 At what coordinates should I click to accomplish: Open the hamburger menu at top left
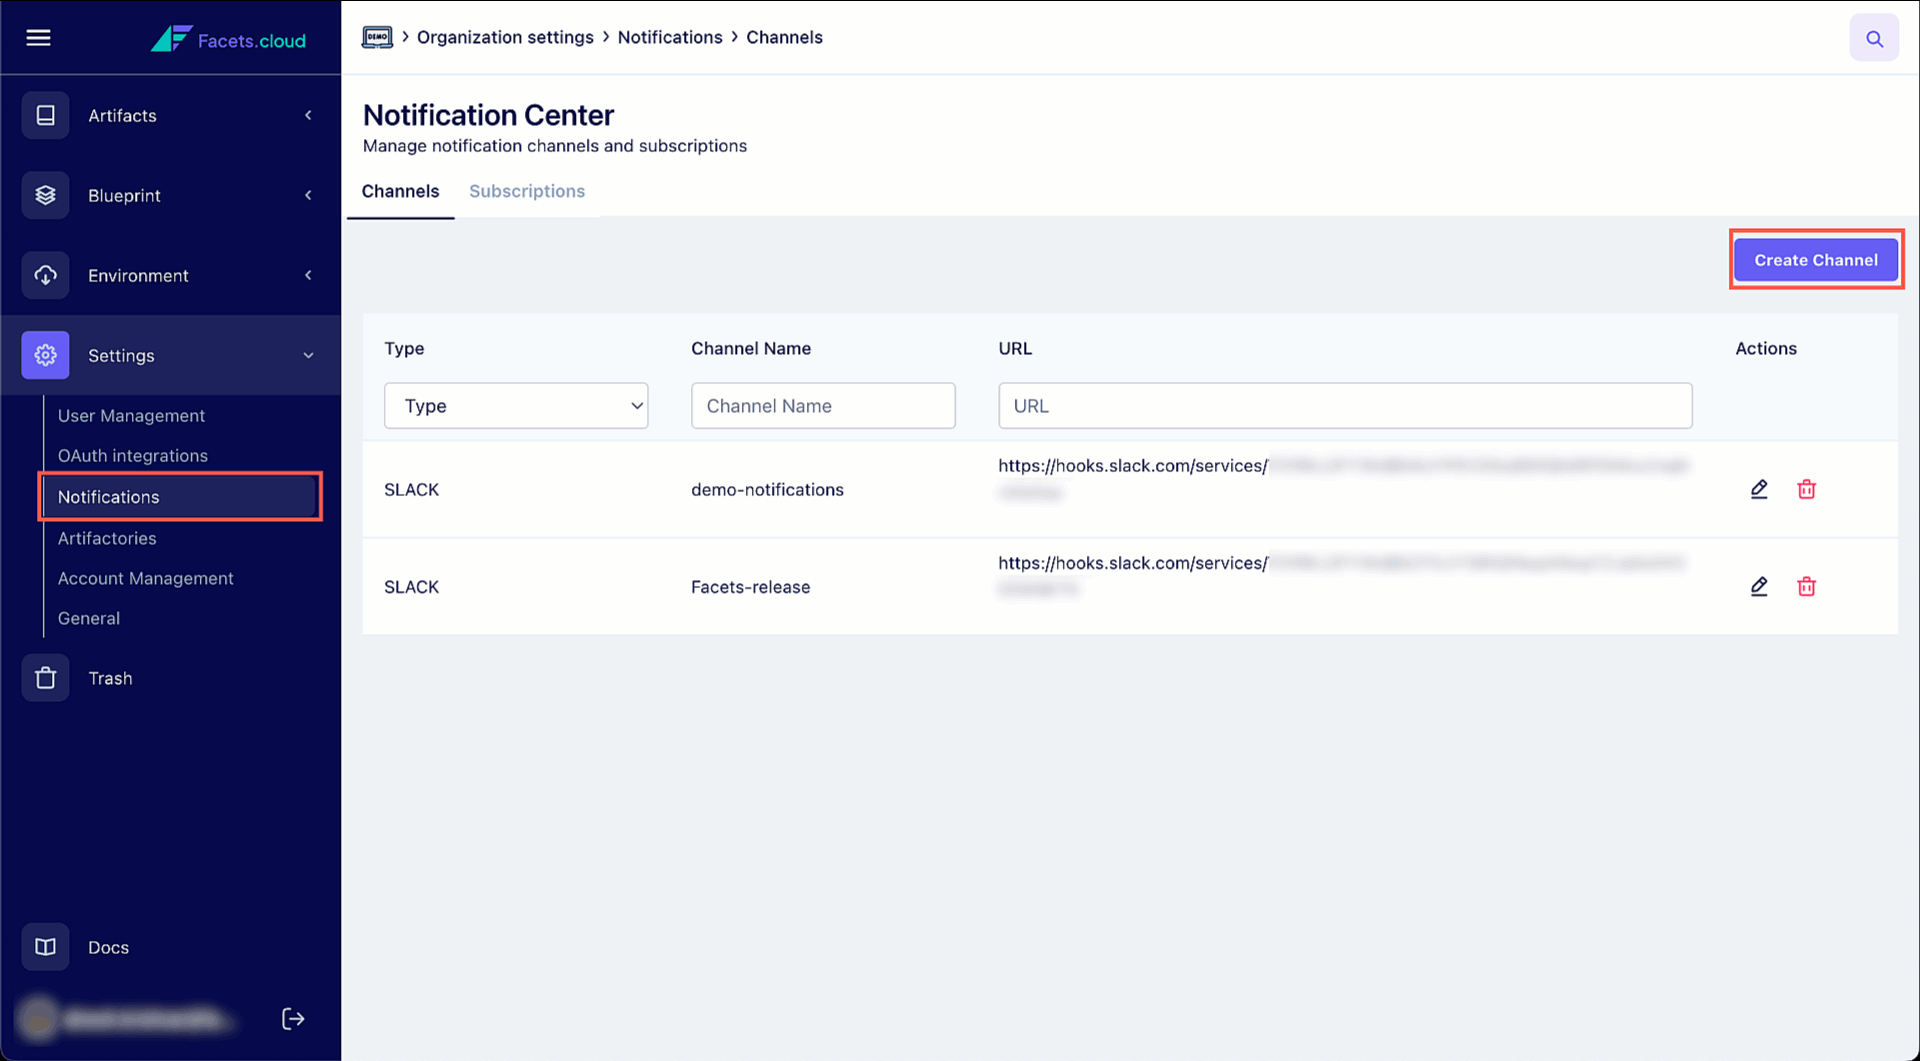(38, 37)
